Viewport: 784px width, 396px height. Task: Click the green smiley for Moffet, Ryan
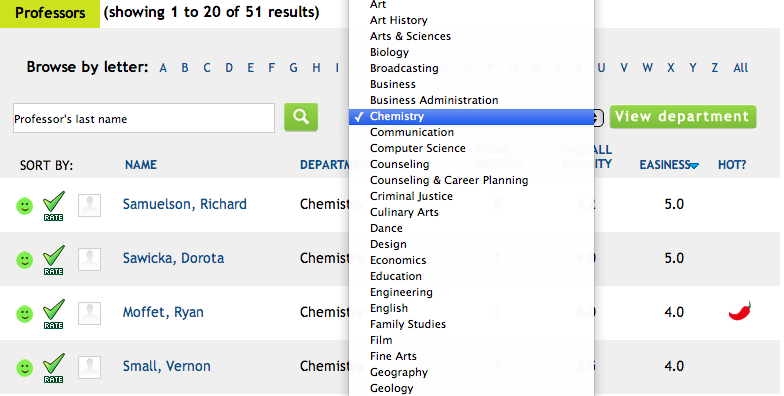click(24, 314)
